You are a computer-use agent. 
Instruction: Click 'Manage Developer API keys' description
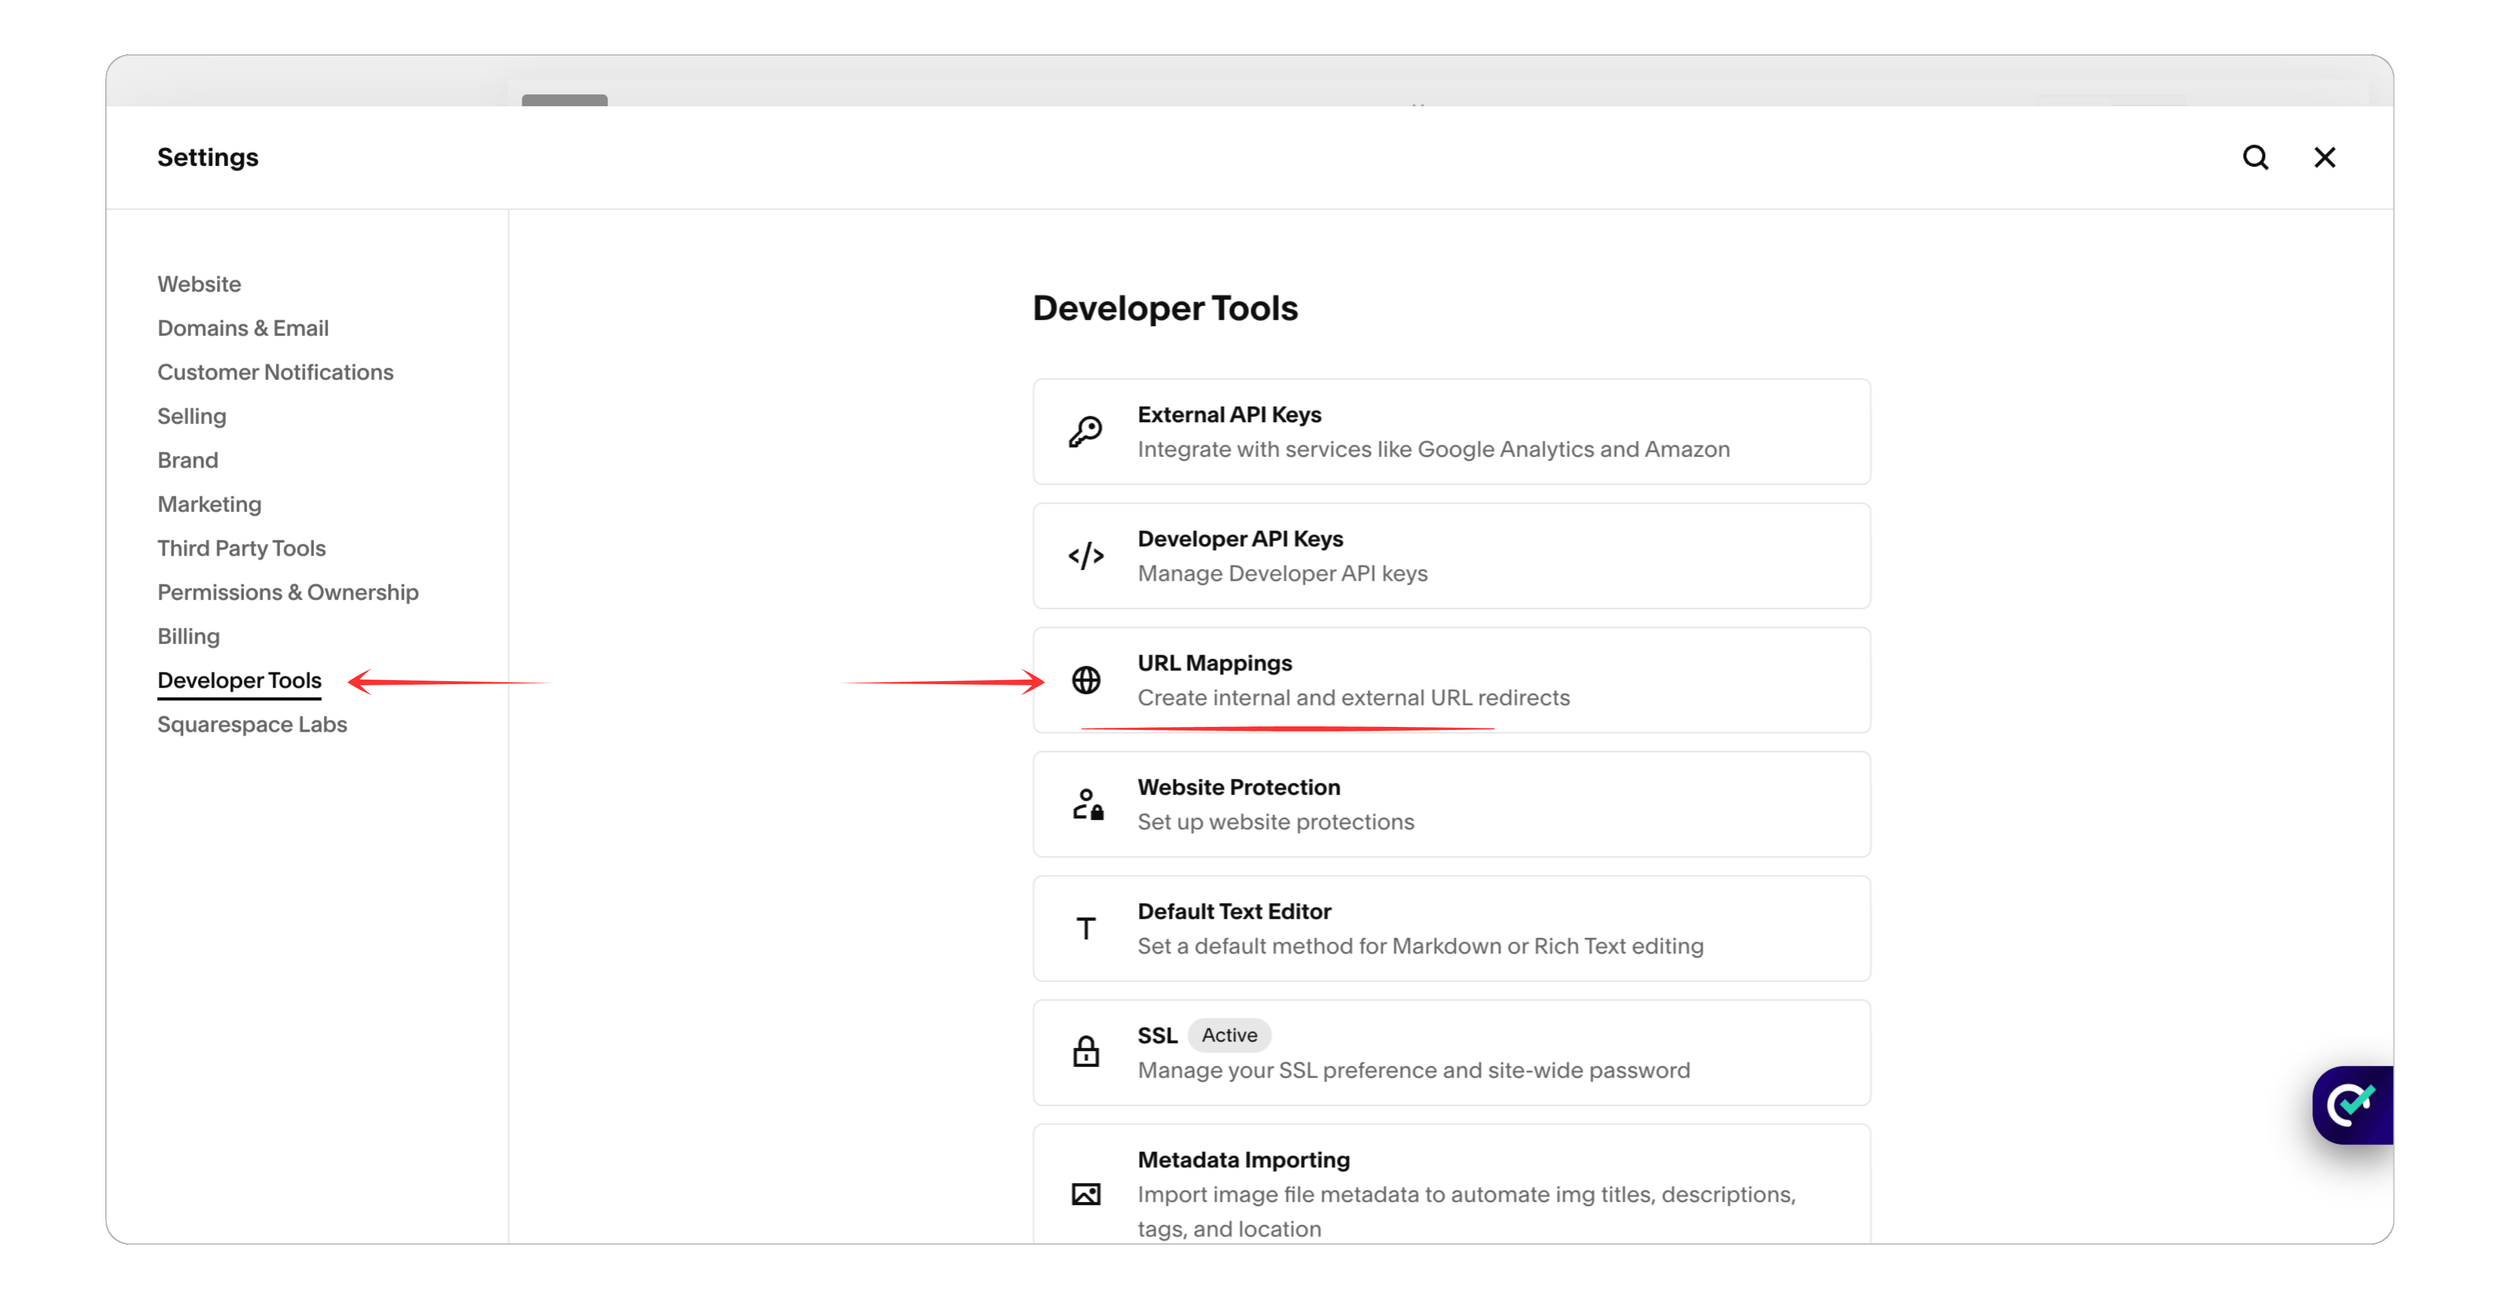(1282, 573)
